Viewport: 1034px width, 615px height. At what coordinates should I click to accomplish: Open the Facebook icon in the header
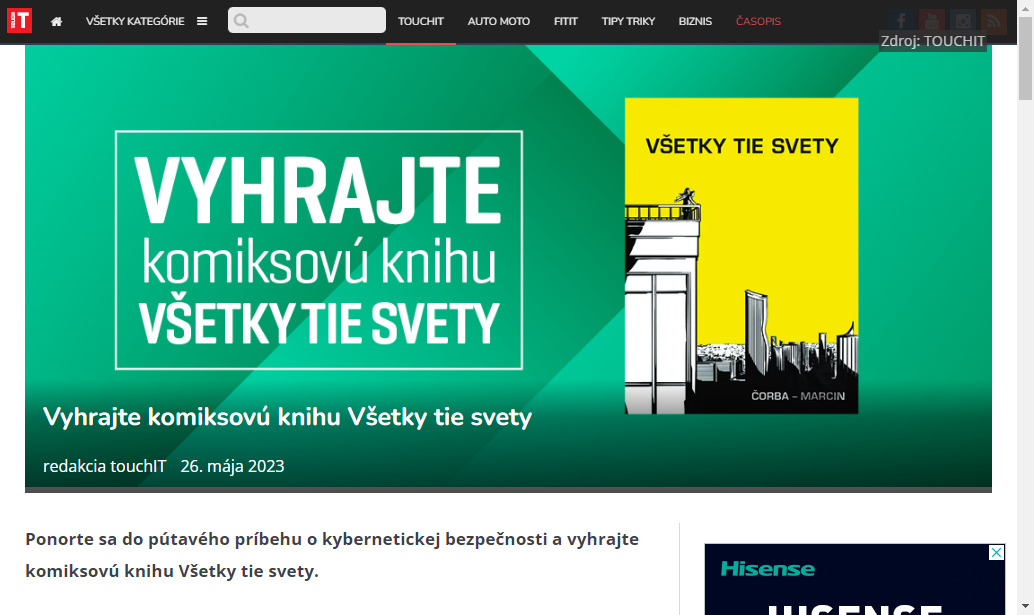(901, 21)
